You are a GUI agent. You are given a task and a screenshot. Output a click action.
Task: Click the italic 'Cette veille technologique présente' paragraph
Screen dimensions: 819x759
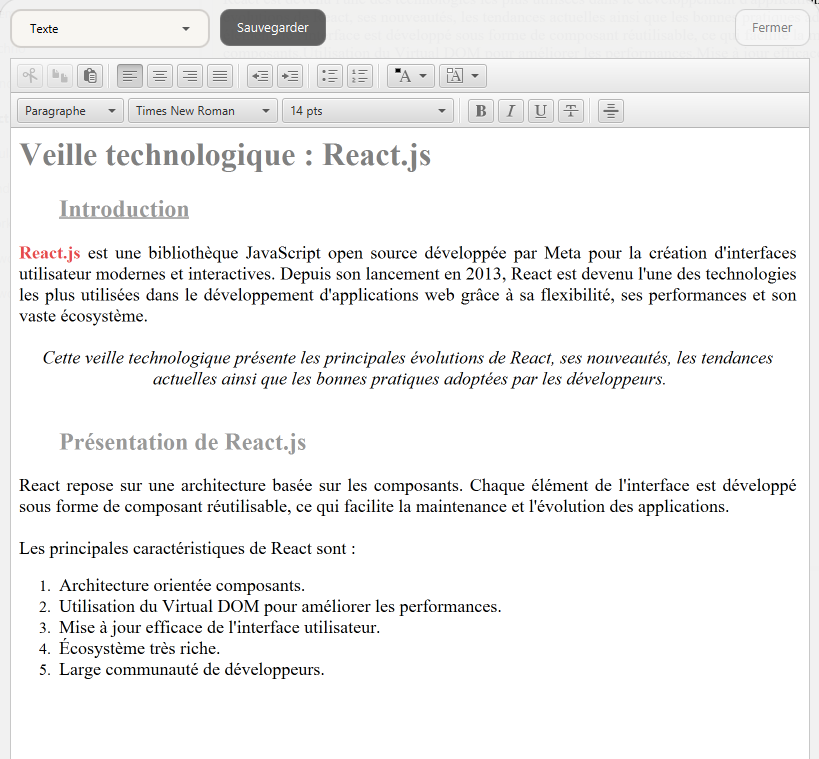tap(408, 368)
